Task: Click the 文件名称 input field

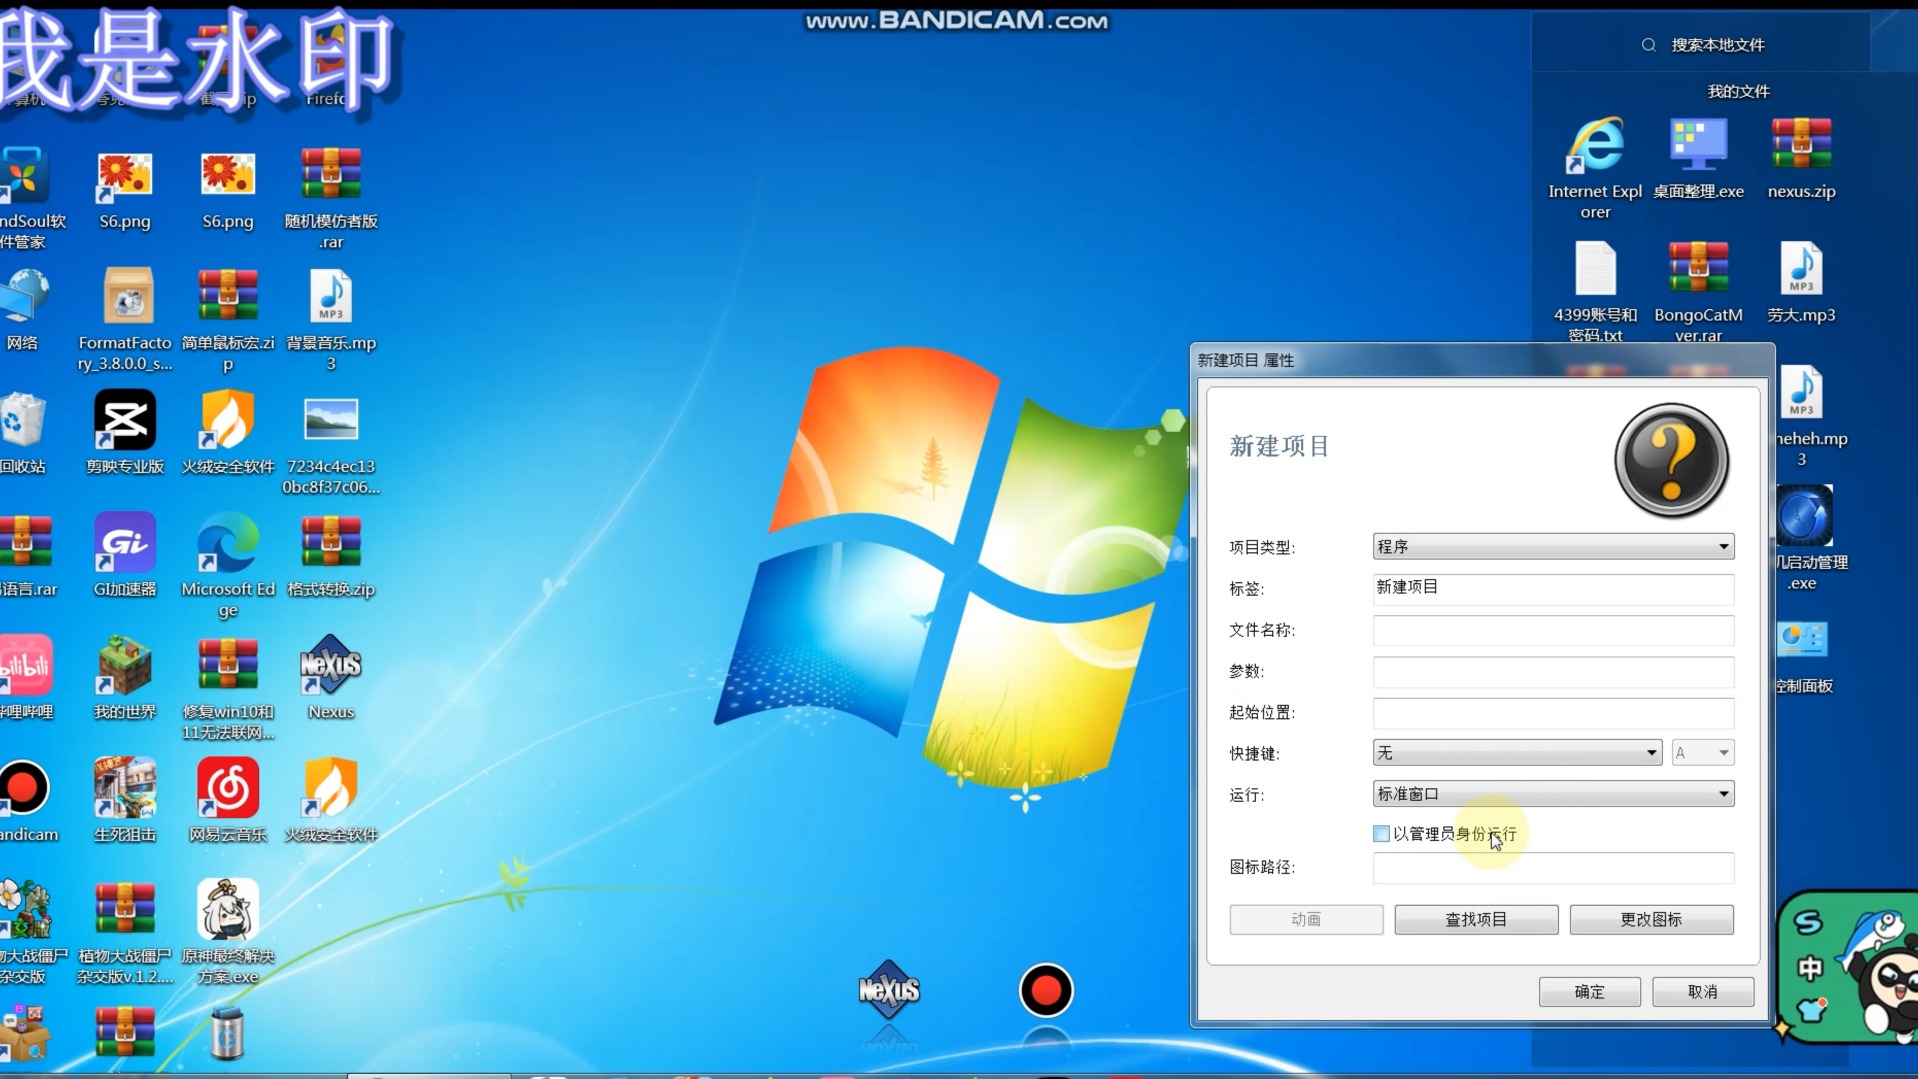Action: [x=1553, y=630]
